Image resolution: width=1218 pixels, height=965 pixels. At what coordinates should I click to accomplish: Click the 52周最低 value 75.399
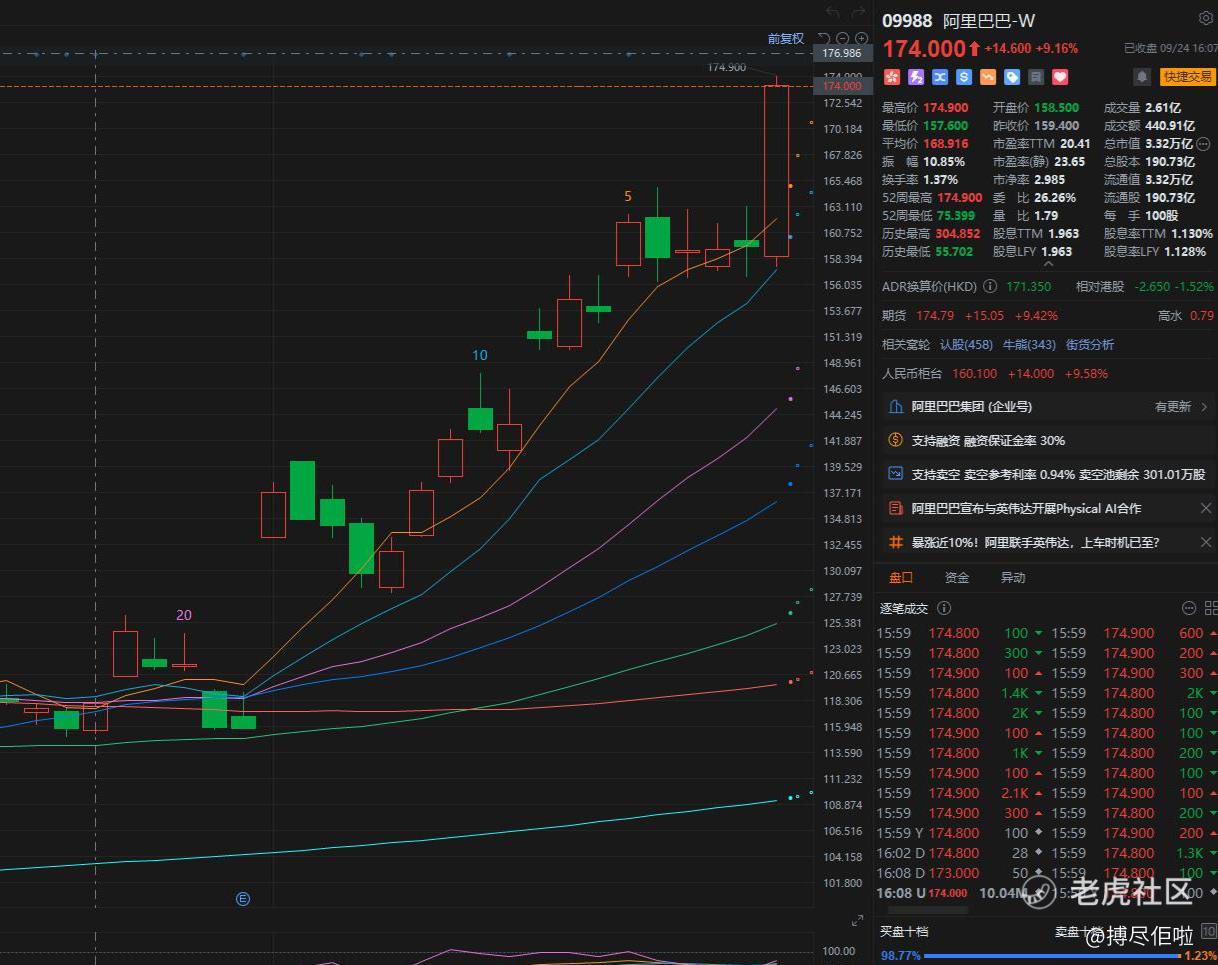955,216
